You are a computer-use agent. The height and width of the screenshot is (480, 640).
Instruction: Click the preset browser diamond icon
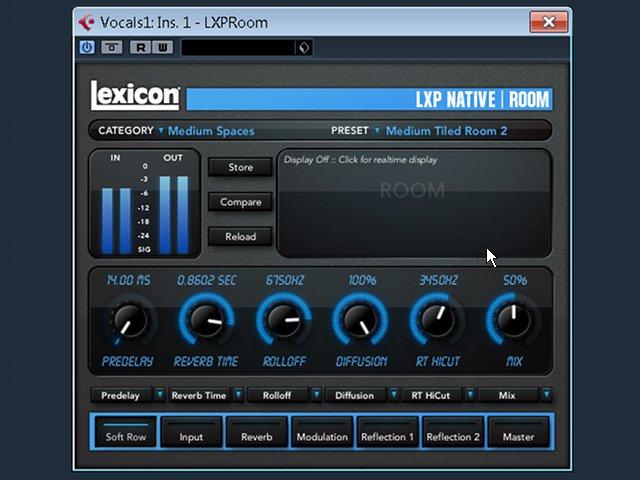pyautogui.click(x=304, y=48)
